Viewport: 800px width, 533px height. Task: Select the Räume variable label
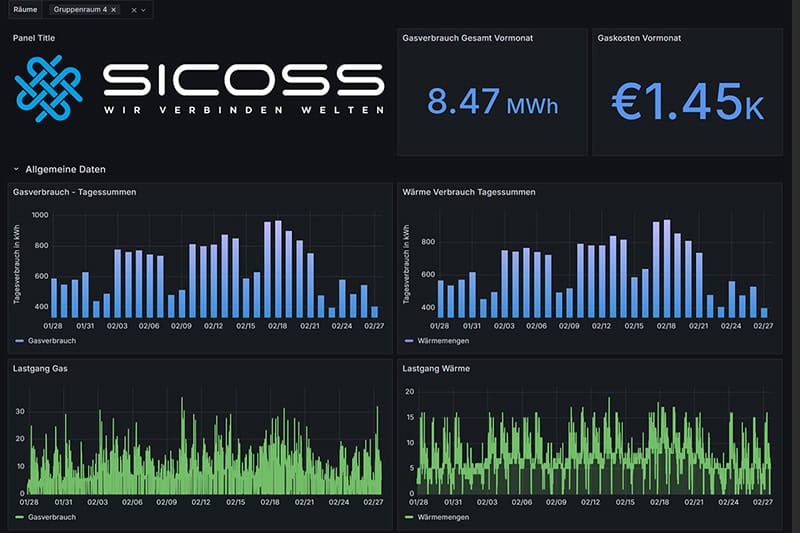click(25, 9)
